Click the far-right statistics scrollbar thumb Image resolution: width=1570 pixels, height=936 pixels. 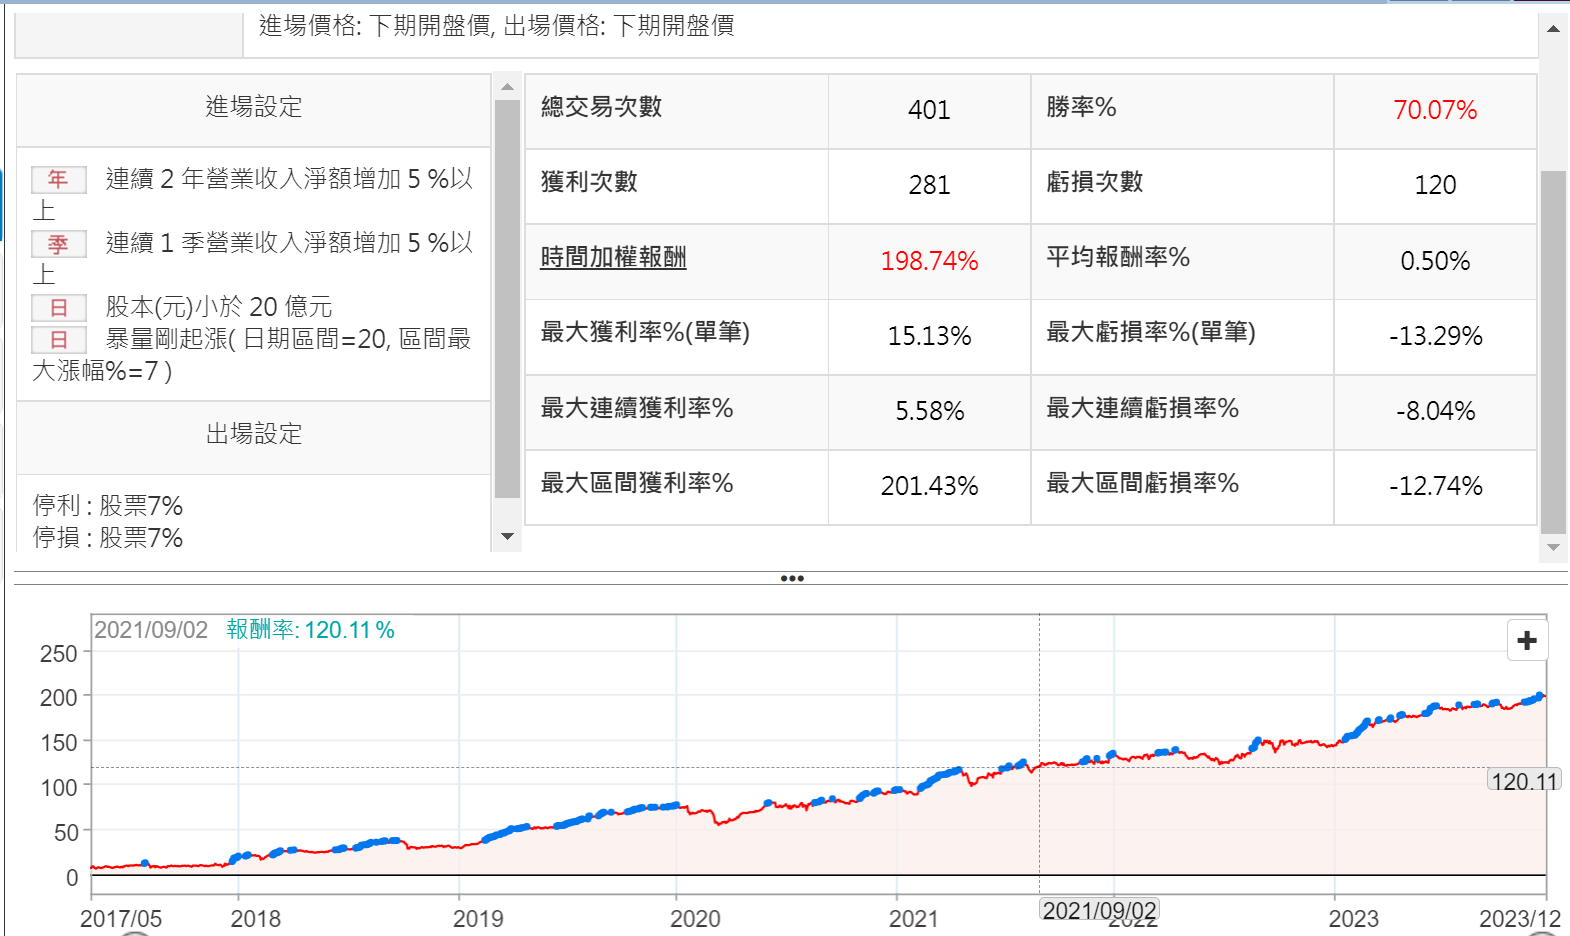[x=1553, y=350]
